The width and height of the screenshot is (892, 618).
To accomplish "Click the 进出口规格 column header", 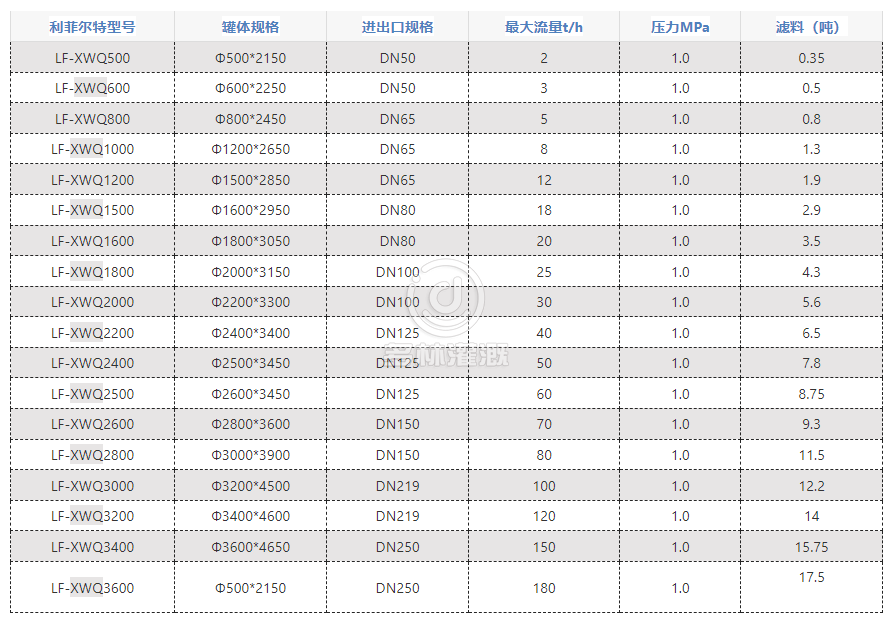I will point(397,27).
